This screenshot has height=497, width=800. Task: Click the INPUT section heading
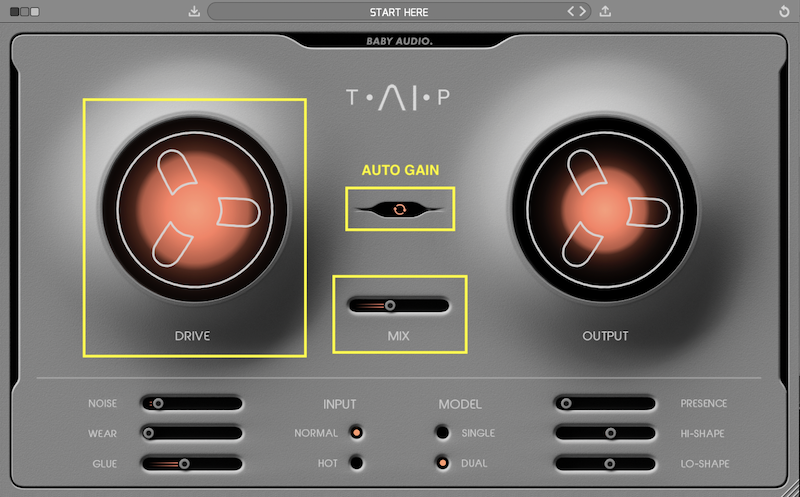(x=339, y=404)
